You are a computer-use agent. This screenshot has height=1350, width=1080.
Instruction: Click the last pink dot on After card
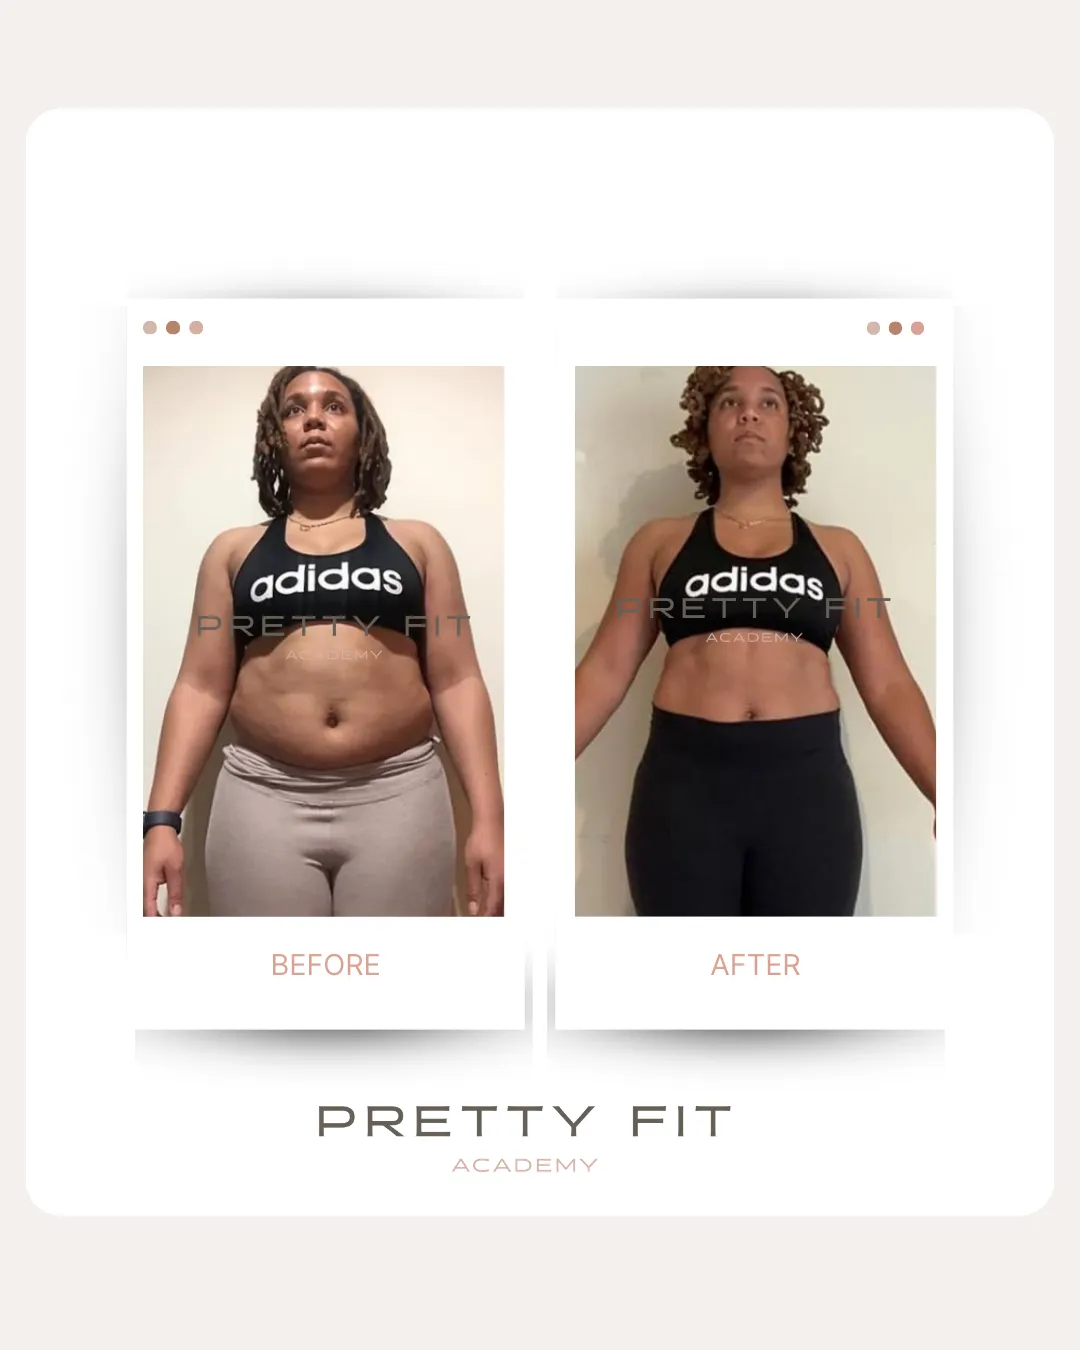(x=918, y=328)
